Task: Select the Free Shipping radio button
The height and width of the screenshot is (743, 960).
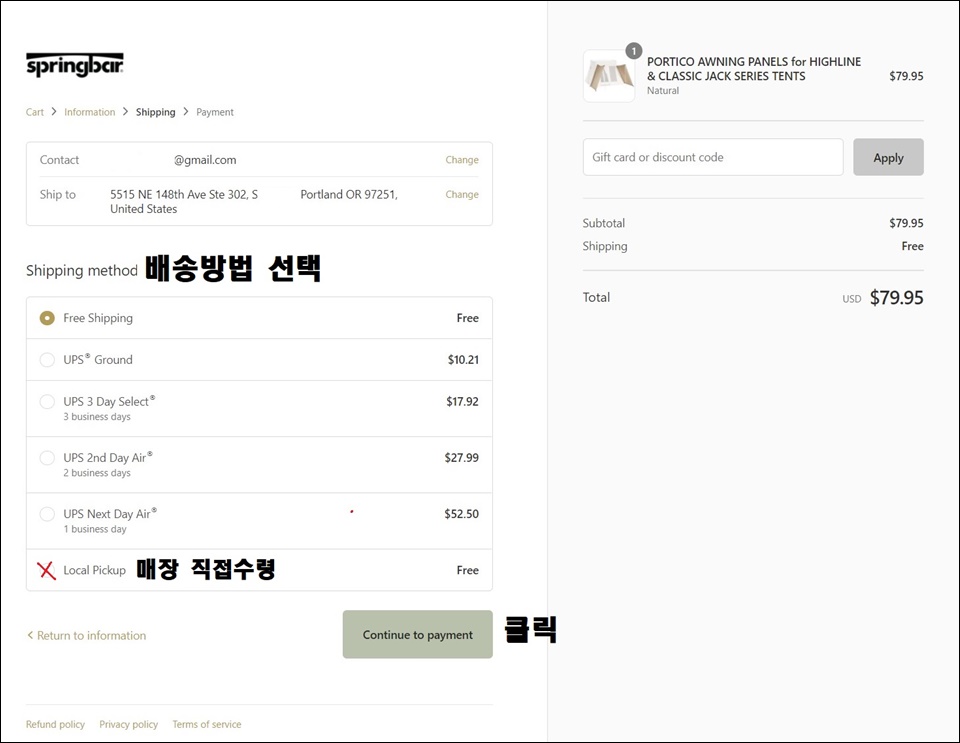Action: pyautogui.click(x=47, y=318)
